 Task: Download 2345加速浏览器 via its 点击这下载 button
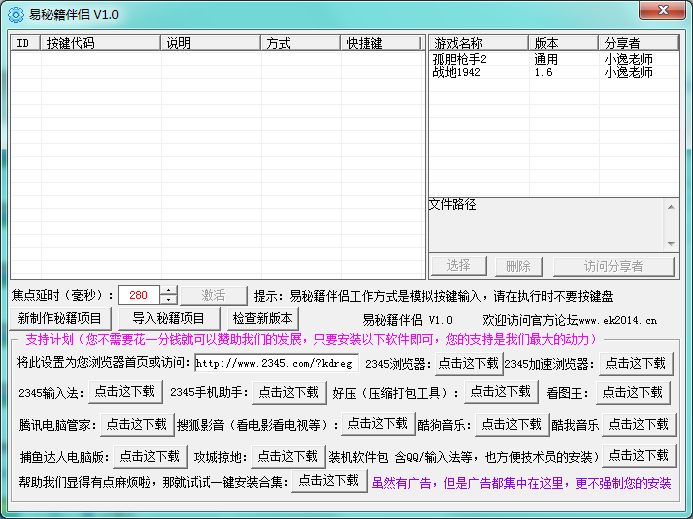(636, 364)
